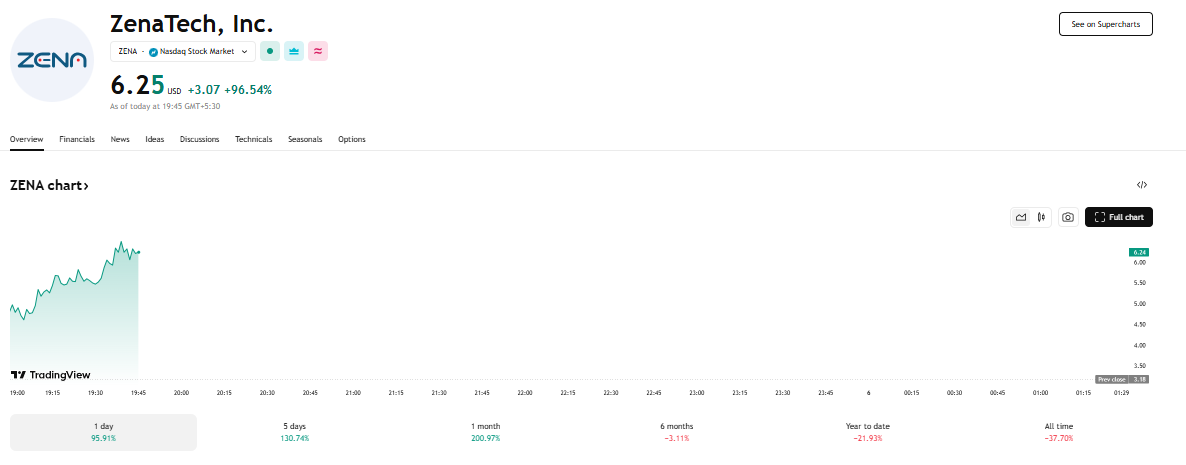Click the pink approximate-equals data icon
Image resolution: width=1186 pixels, height=465 pixels.
tap(318, 51)
